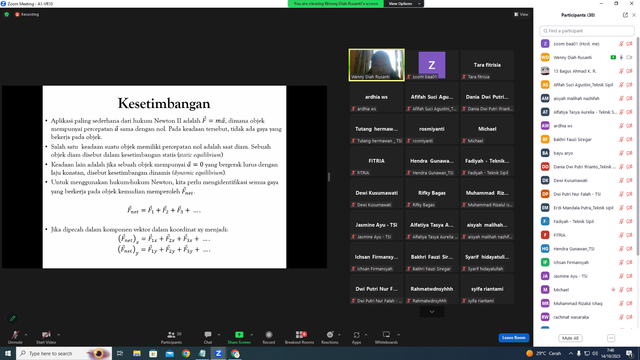Click the Record icon
Viewport: 640px width, 360px height.
[269, 335]
